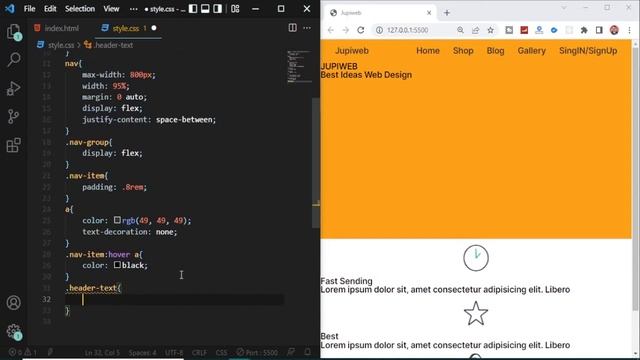Click the editor vertical scrollbar

(316, 163)
